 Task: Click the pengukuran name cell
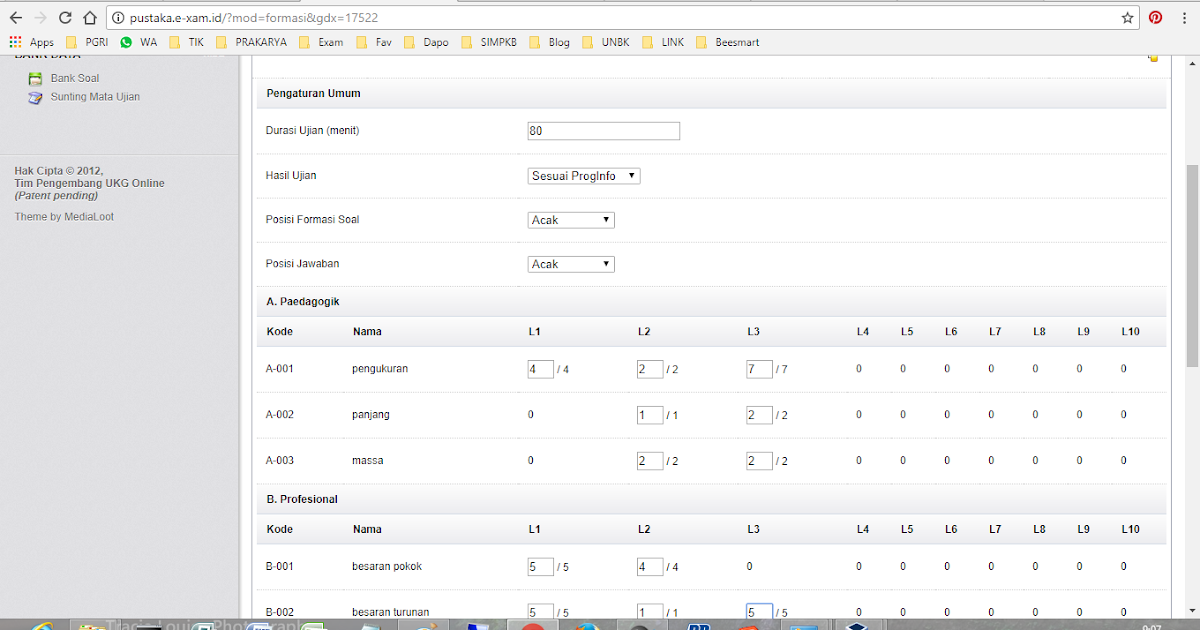(x=380, y=369)
